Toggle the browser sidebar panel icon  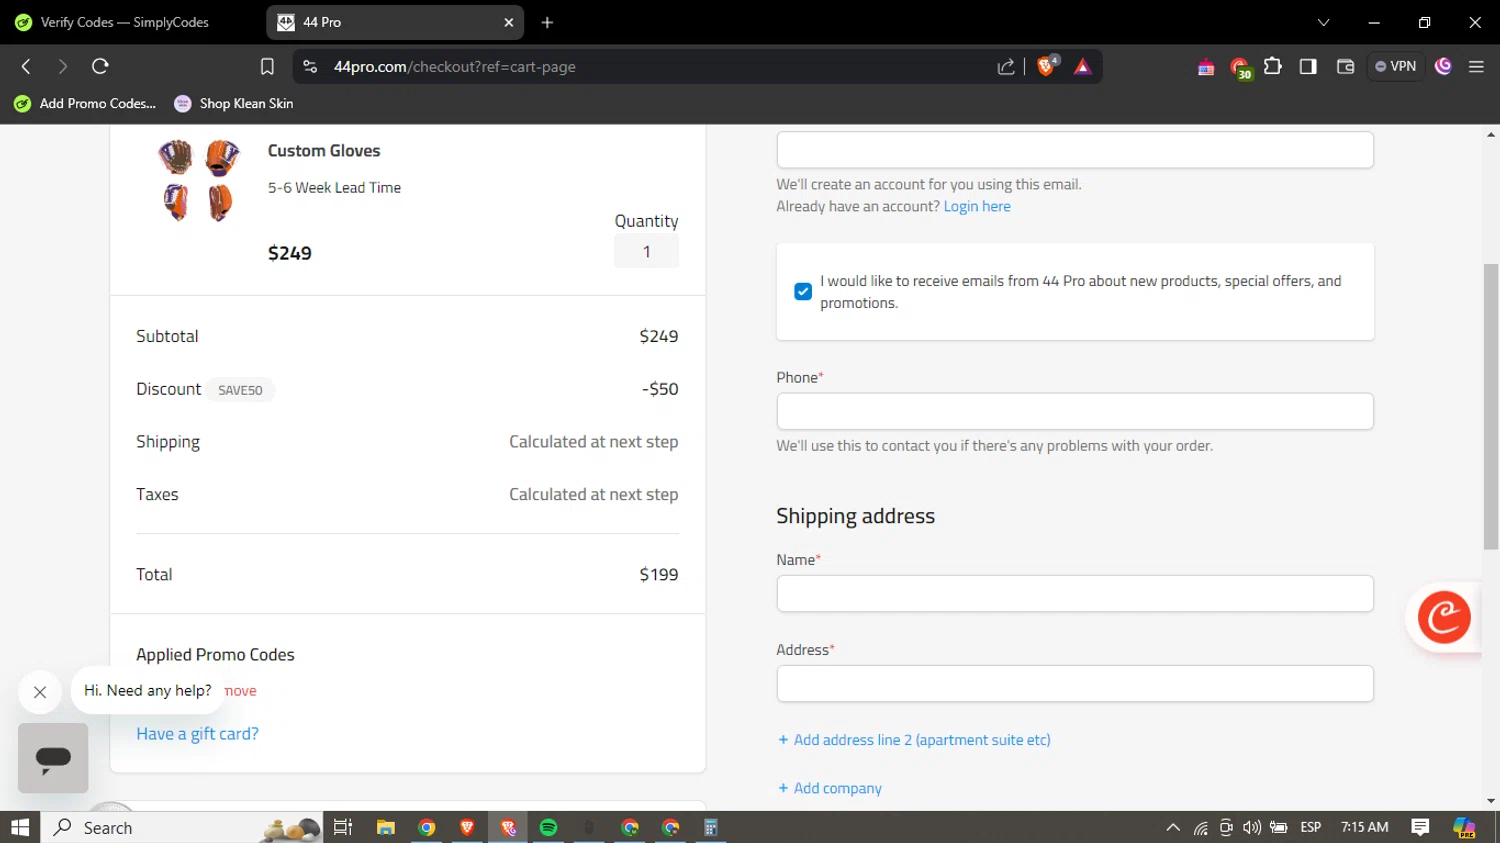click(1308, 66)
